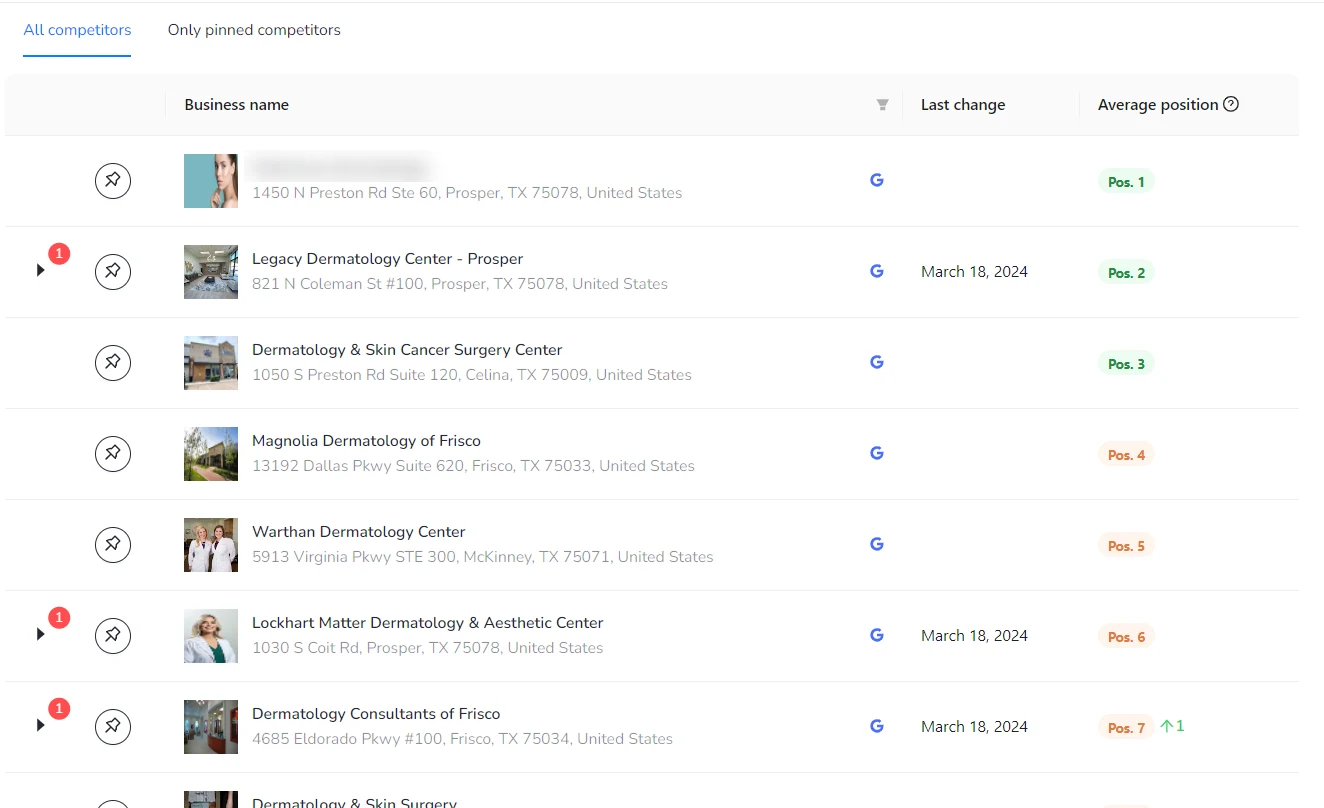Expand Lockhart Matter Dermatology row details
The image size is (1324, 808).
click(x=41, y=634)
